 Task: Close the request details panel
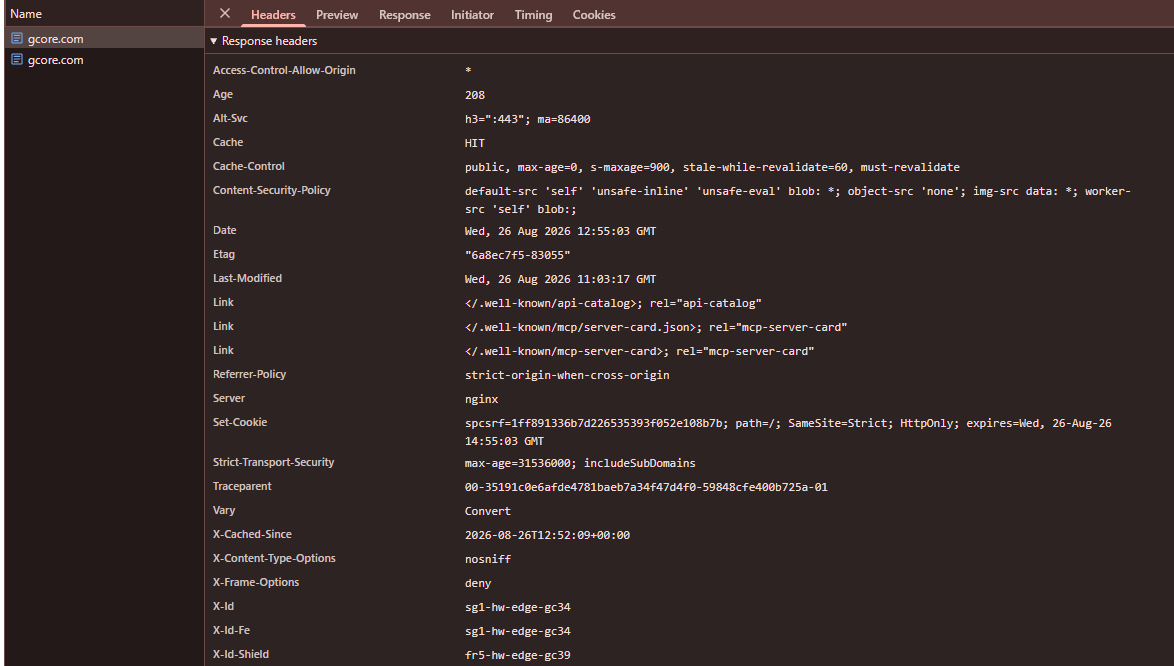[x=225, y=13]
